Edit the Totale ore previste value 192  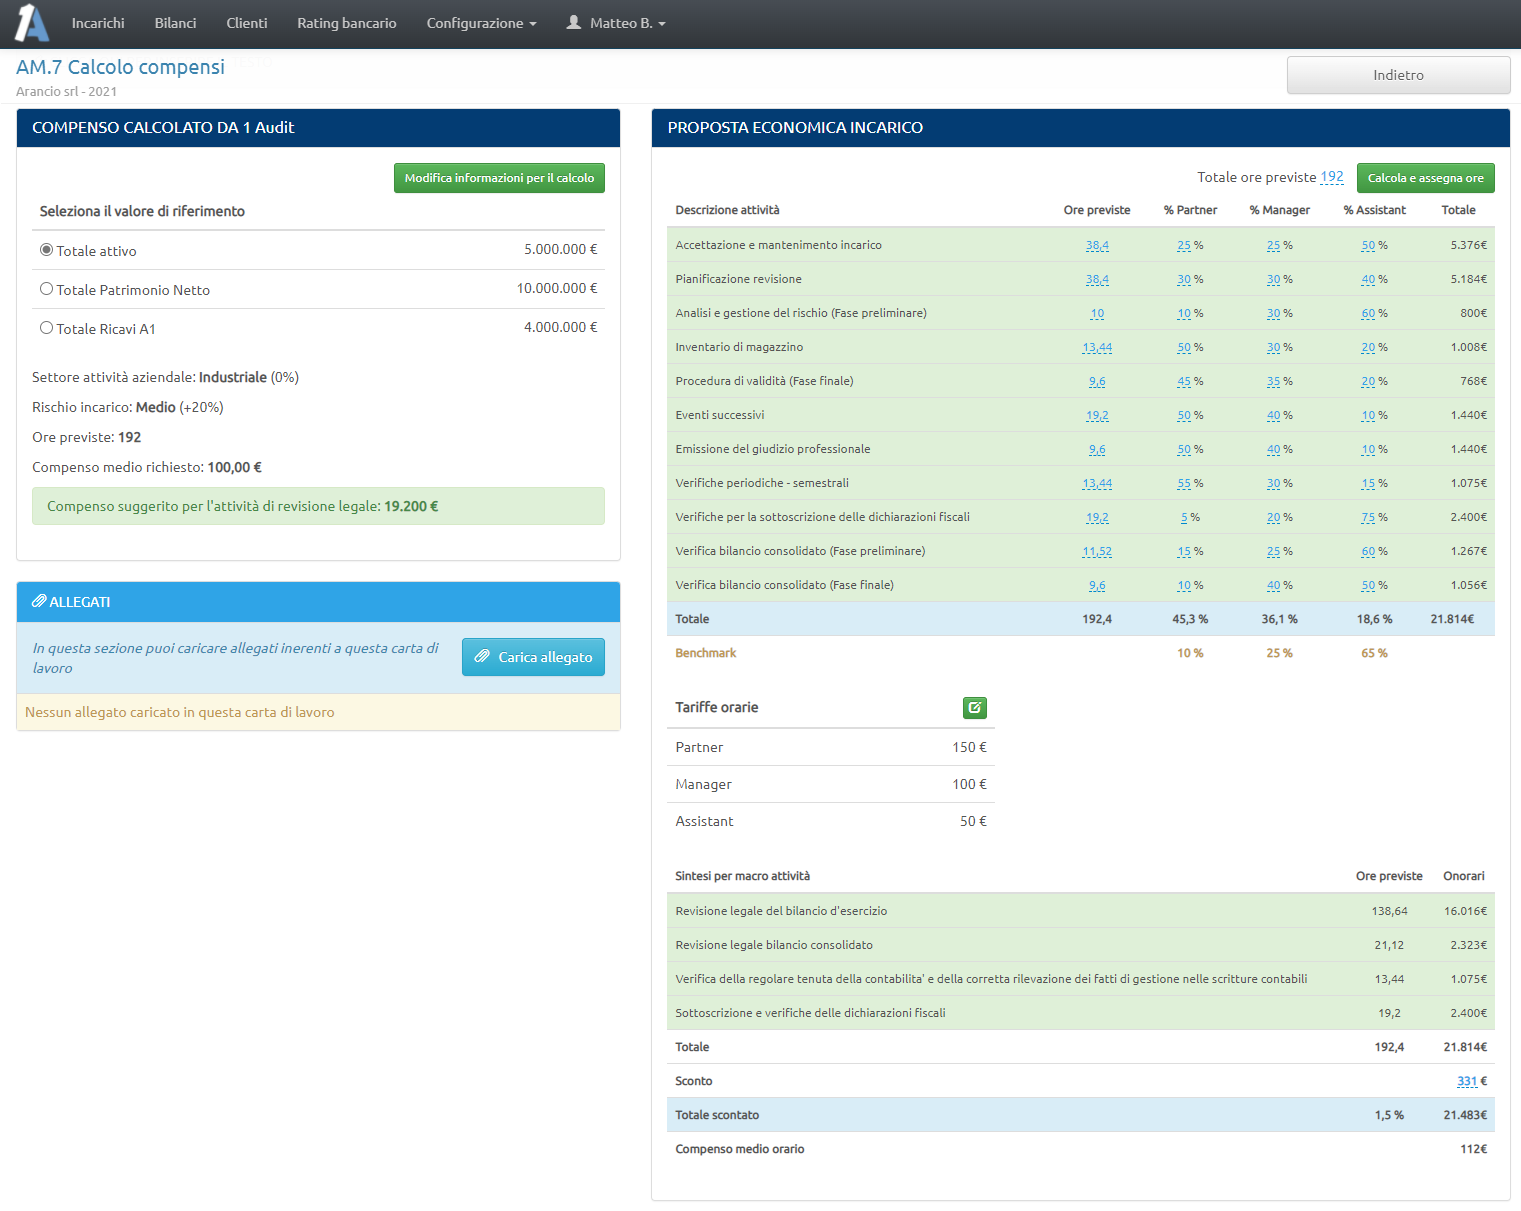(x=1331, y=177)
